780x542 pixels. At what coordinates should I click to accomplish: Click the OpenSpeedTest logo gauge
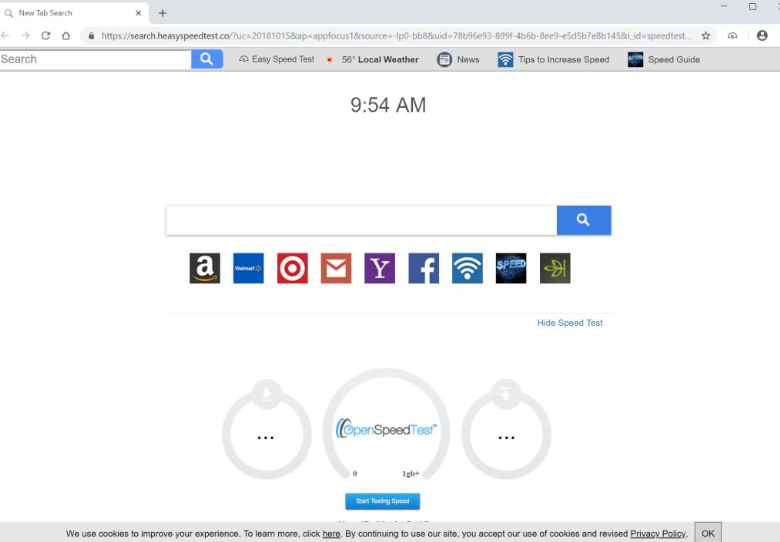click(387, 429)
